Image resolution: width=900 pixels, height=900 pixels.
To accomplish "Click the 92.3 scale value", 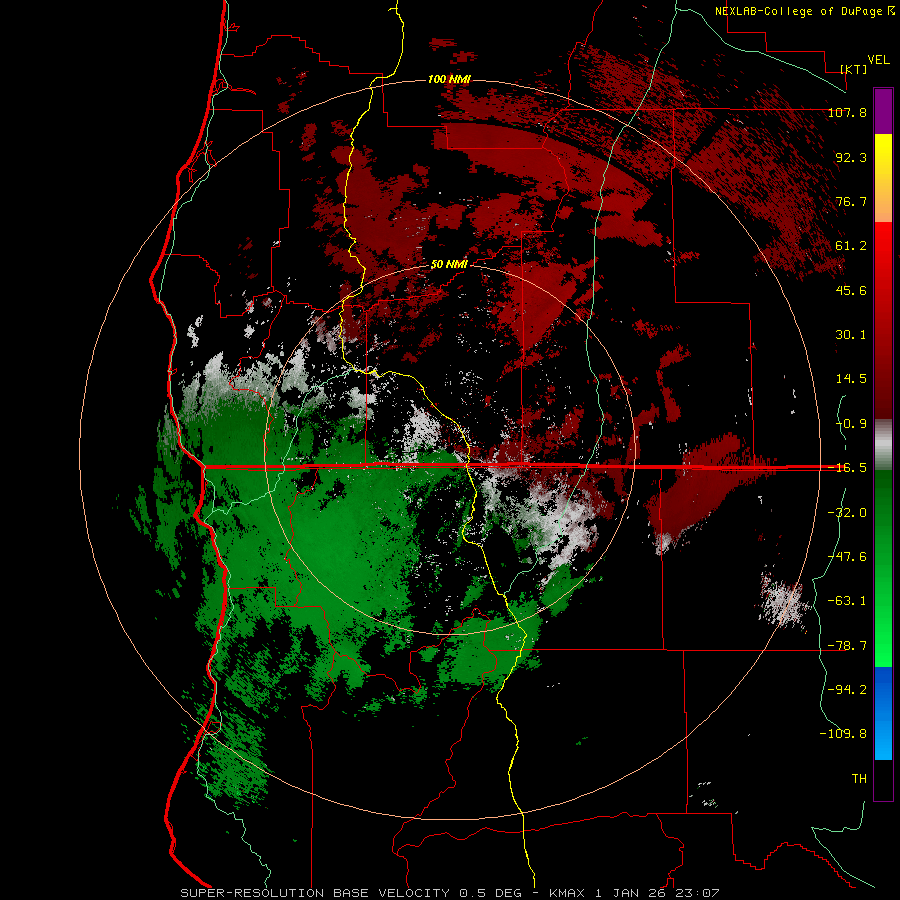I will [851, 157].
